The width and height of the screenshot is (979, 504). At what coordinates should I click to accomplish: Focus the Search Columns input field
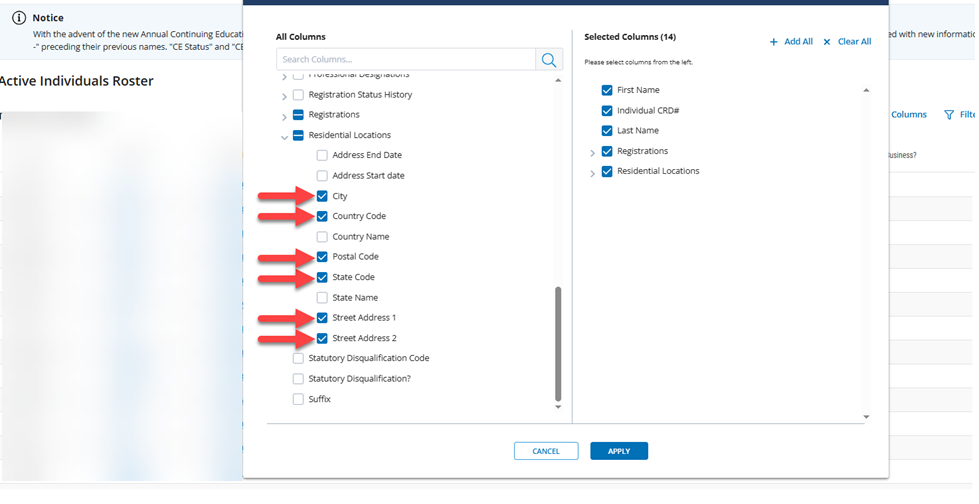406,60
